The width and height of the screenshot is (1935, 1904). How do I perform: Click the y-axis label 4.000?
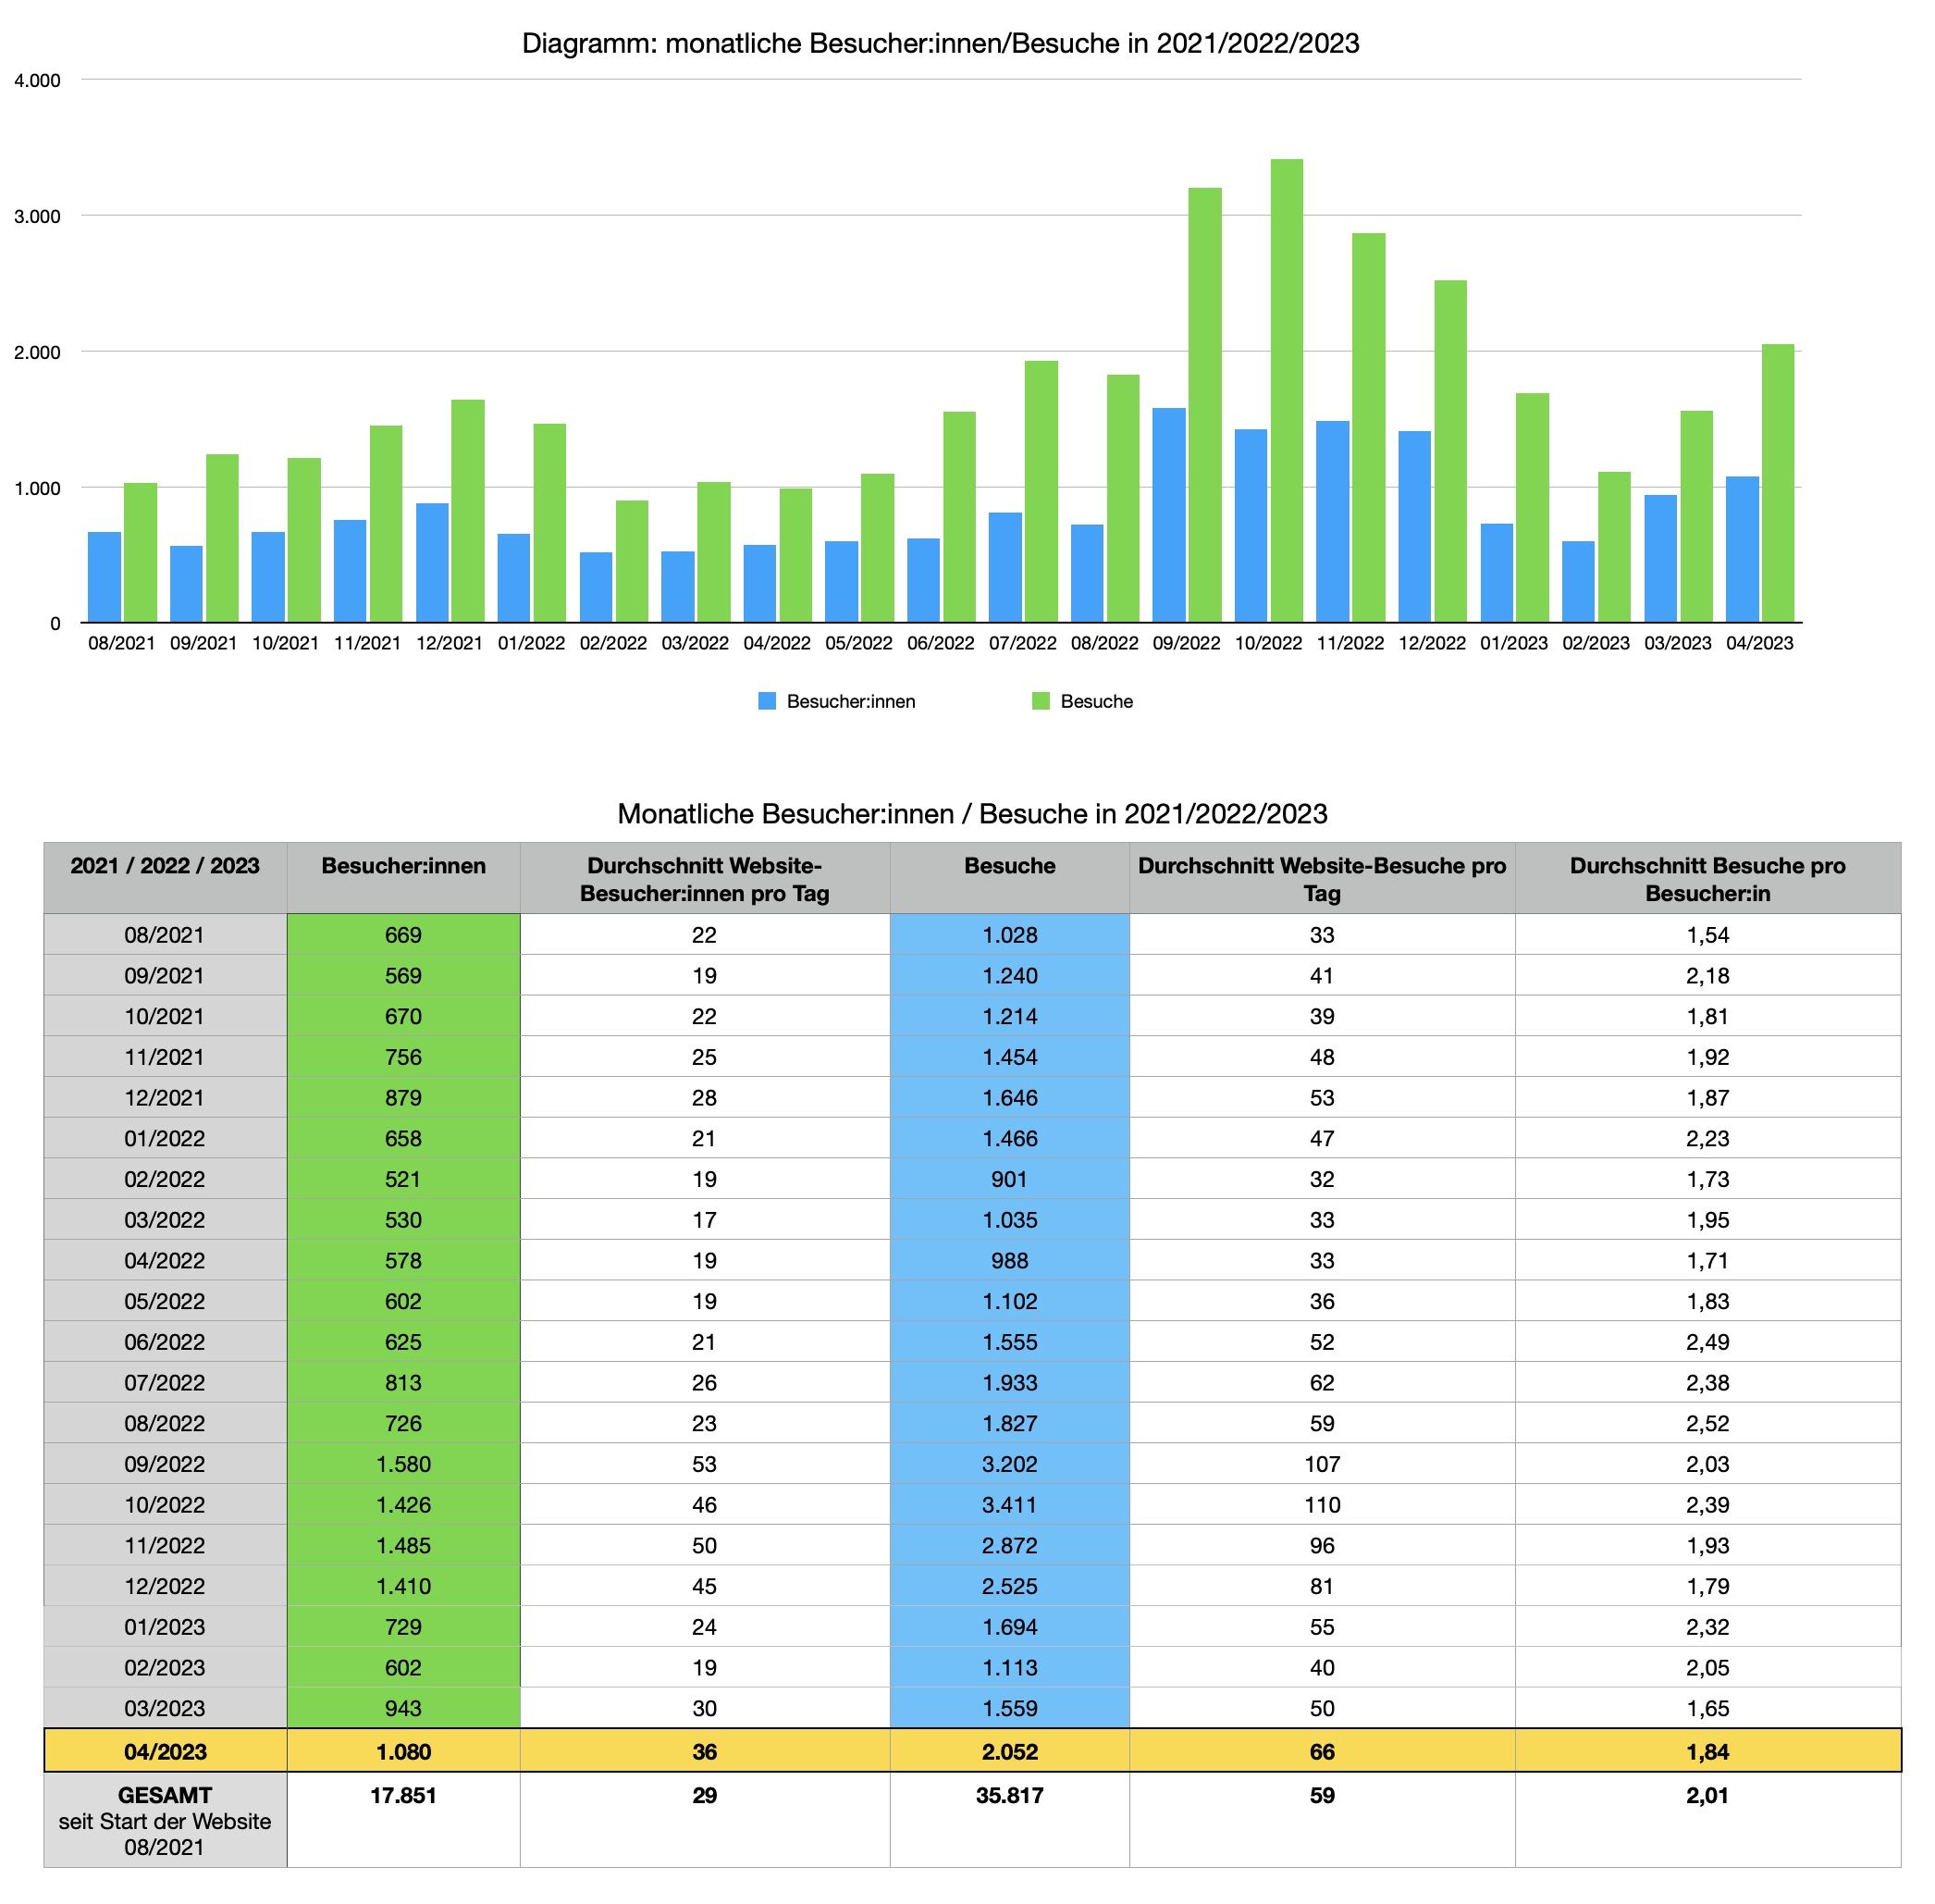pos(37,81)
